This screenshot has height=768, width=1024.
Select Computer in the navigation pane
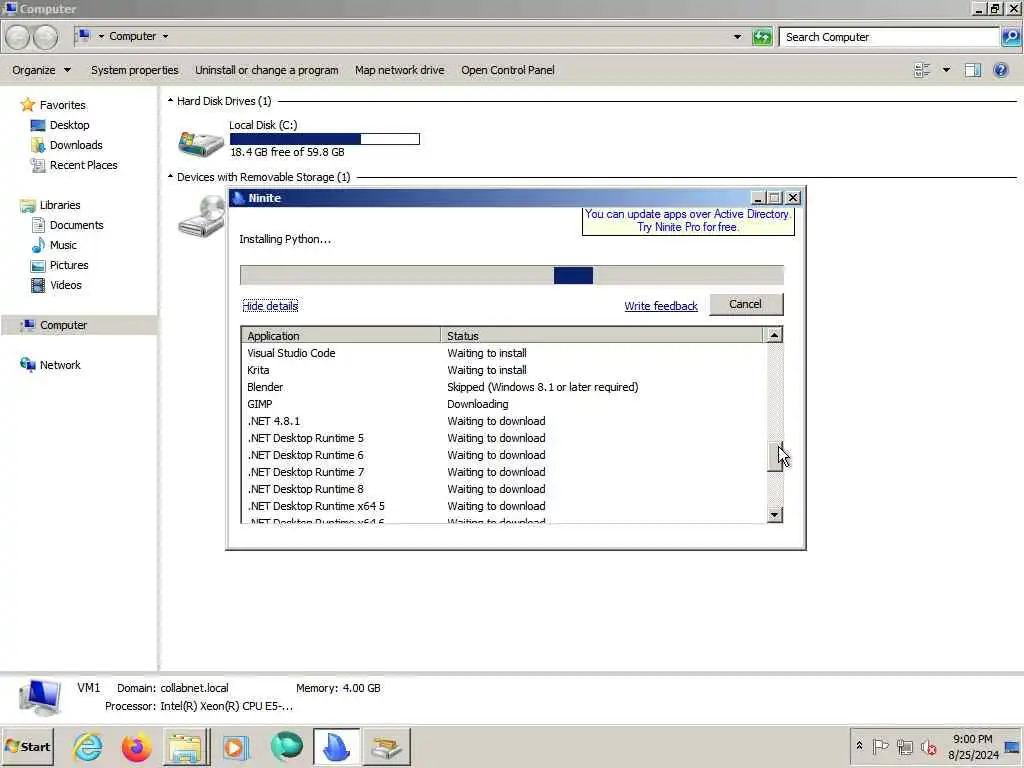(78, 325)
